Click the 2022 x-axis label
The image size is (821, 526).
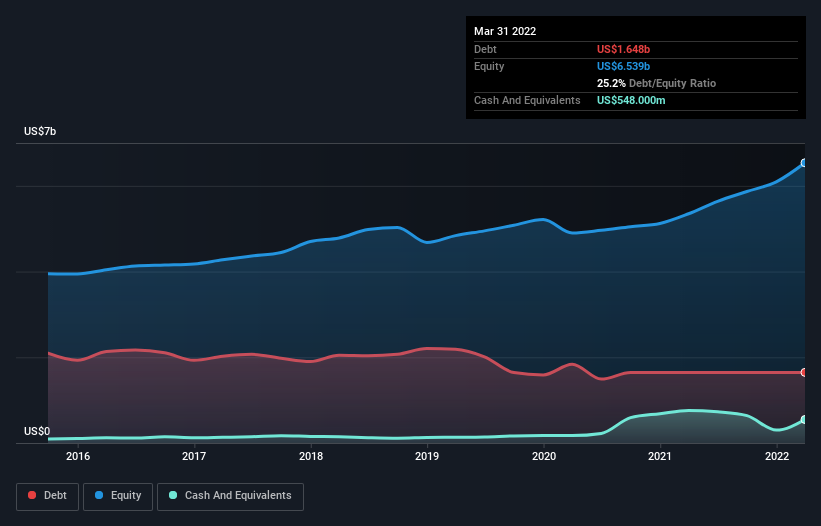click(777, 456)
